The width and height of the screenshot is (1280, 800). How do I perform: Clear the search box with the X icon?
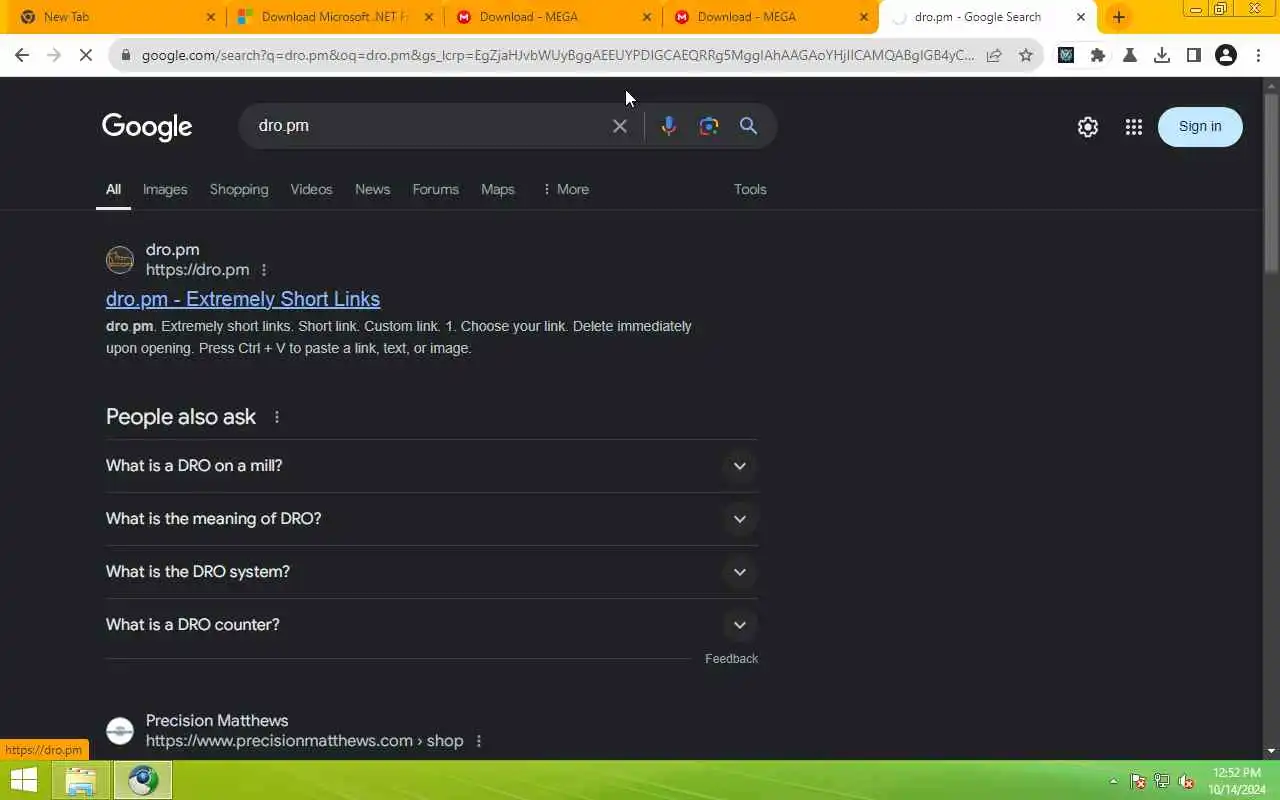620,126
